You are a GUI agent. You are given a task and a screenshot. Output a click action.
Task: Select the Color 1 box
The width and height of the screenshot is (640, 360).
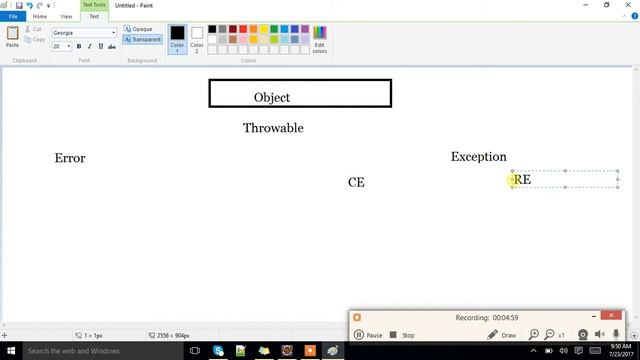tap(177, 39)
